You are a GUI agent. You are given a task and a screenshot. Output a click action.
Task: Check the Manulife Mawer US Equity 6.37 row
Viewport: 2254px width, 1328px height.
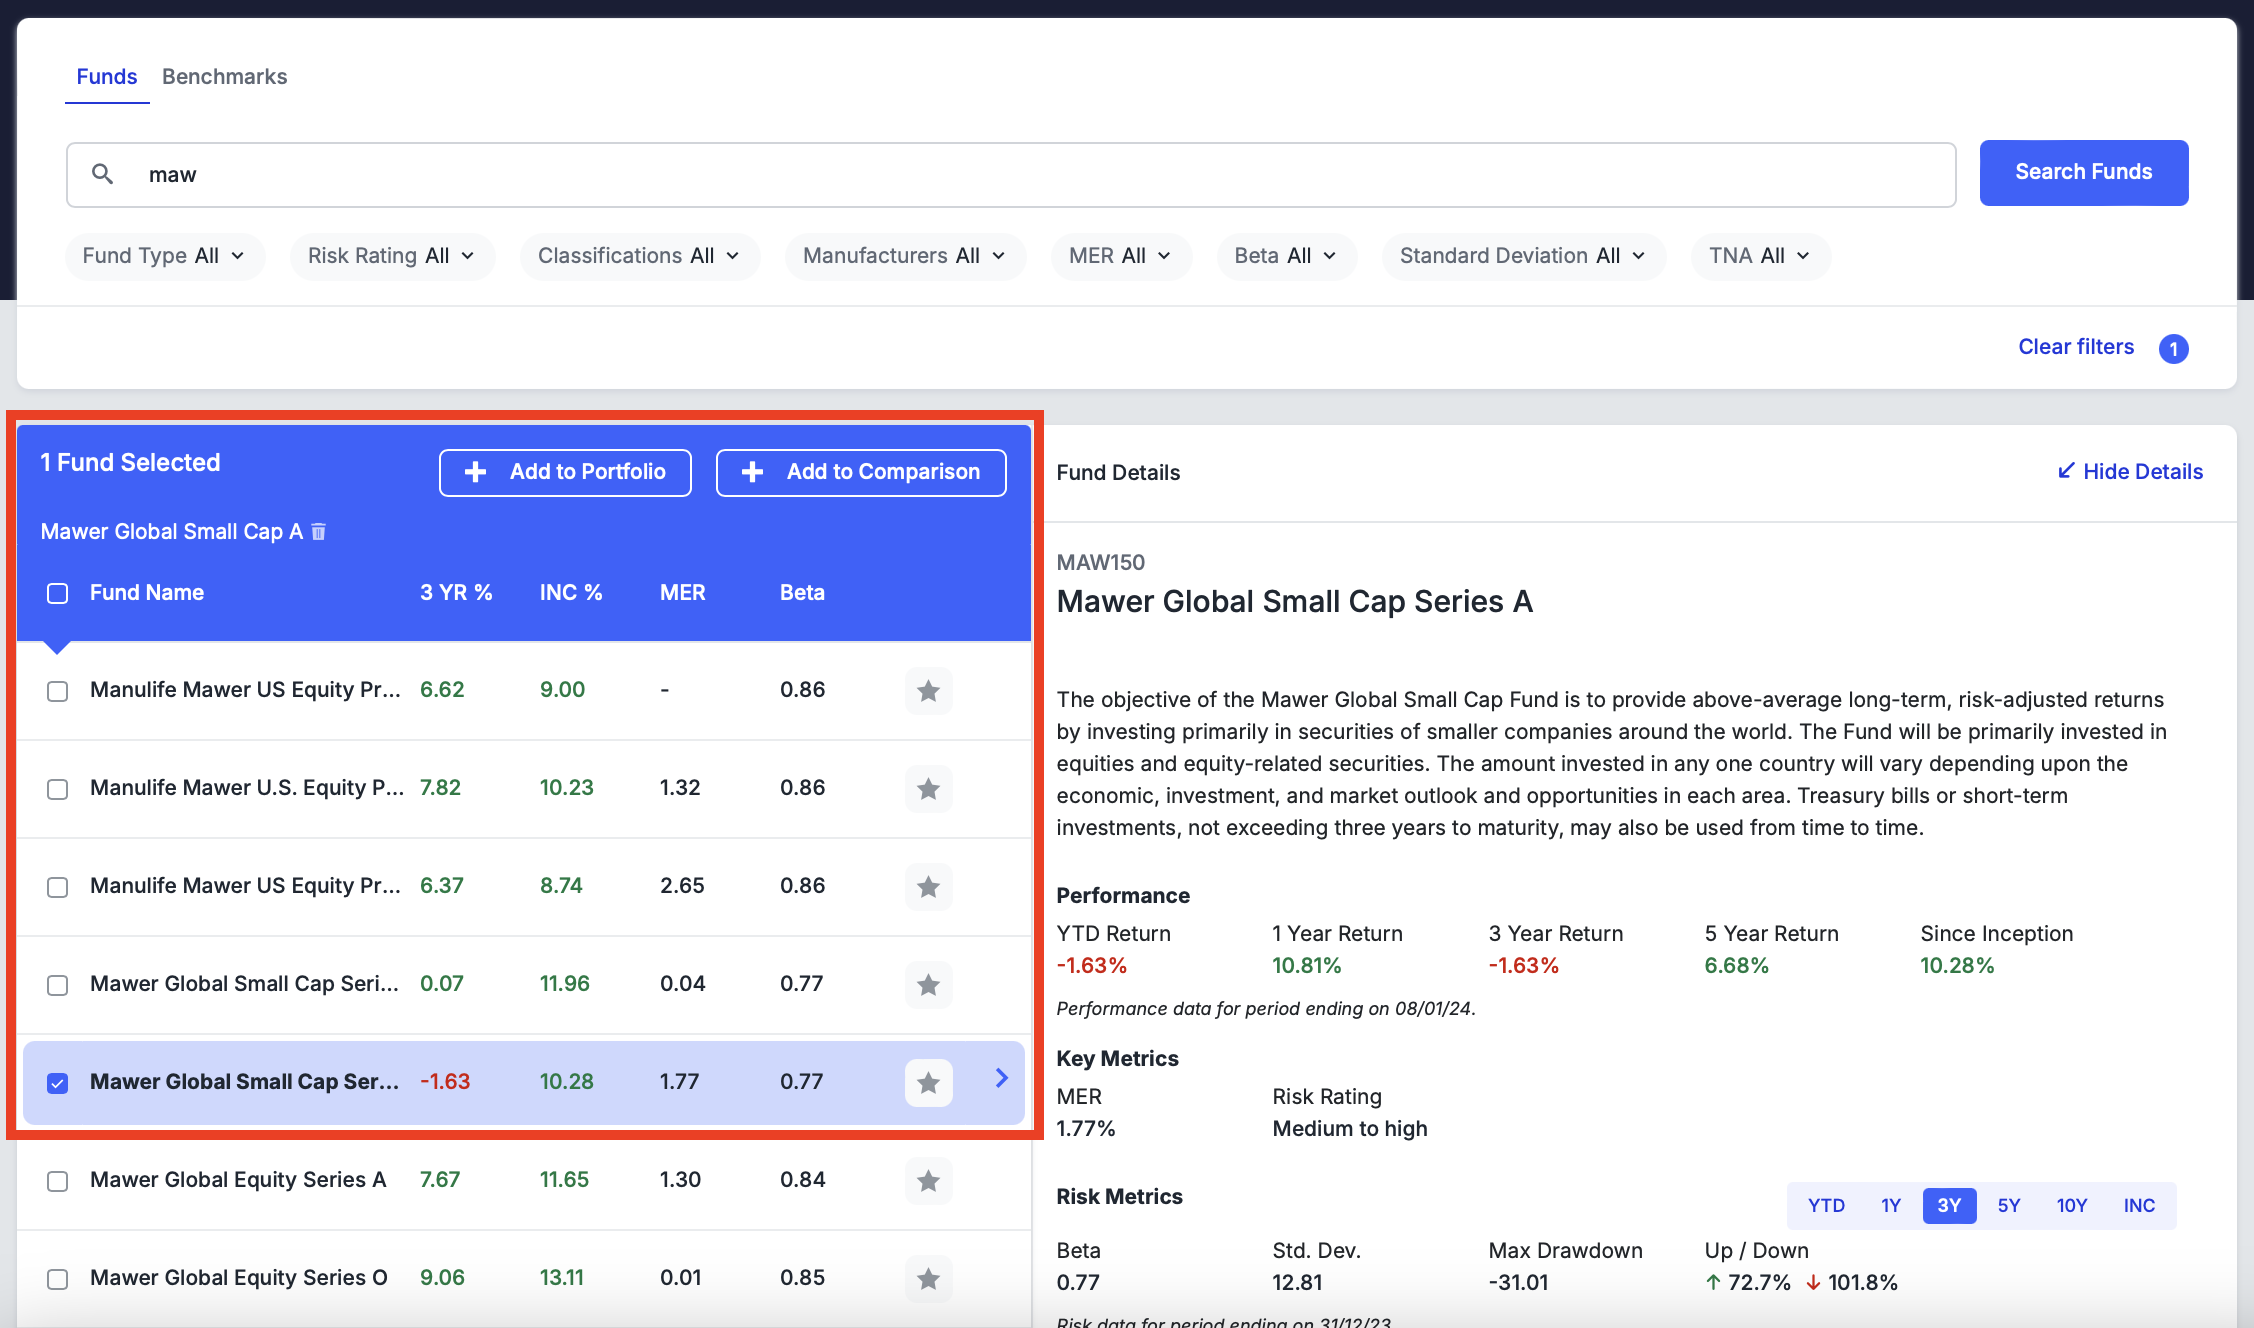[58, 887]
